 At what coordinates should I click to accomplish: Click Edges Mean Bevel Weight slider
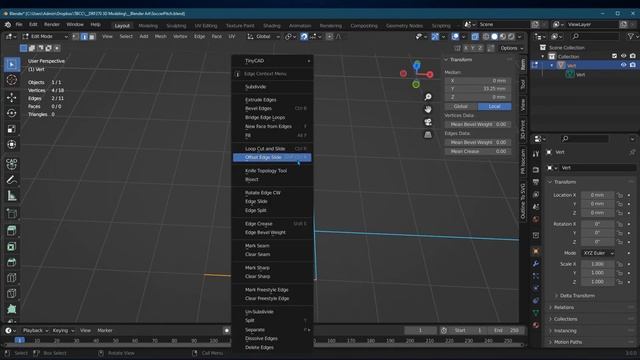pos(478,142)
